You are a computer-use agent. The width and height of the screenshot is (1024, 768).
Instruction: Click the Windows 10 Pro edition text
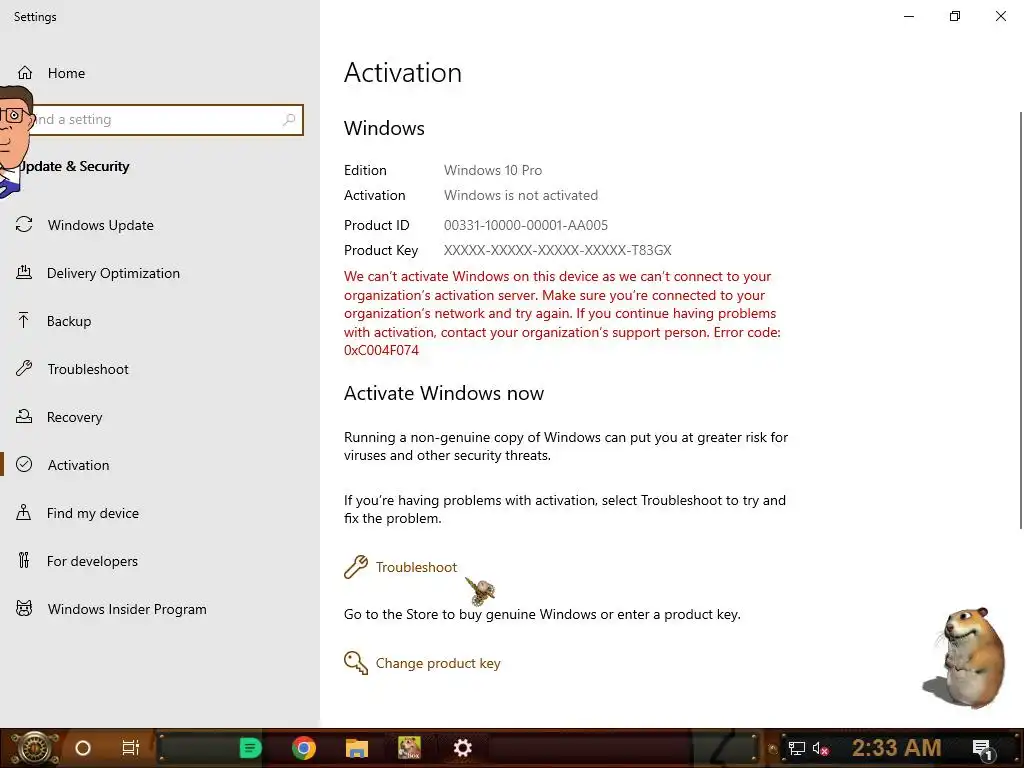point(493,170)
